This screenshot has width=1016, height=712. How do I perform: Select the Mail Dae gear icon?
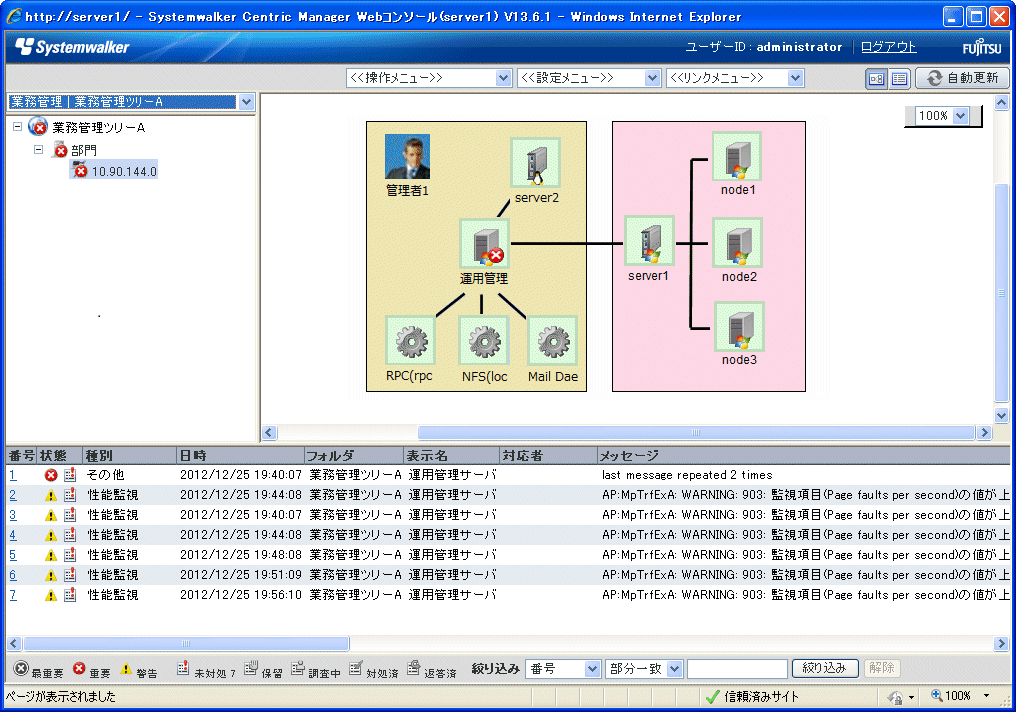(x=553, y=340)
